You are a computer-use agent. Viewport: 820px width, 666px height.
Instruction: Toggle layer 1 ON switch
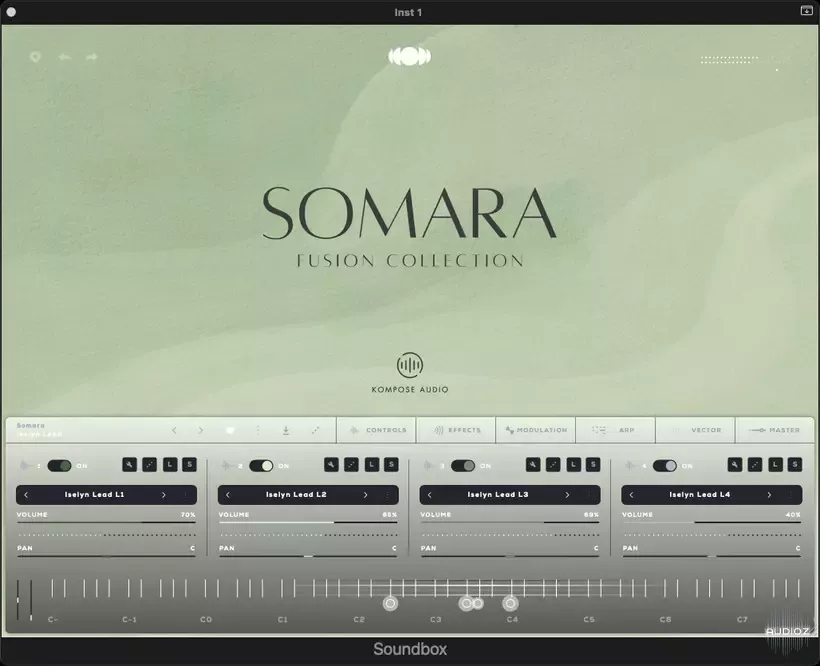(x=59, y=465)
